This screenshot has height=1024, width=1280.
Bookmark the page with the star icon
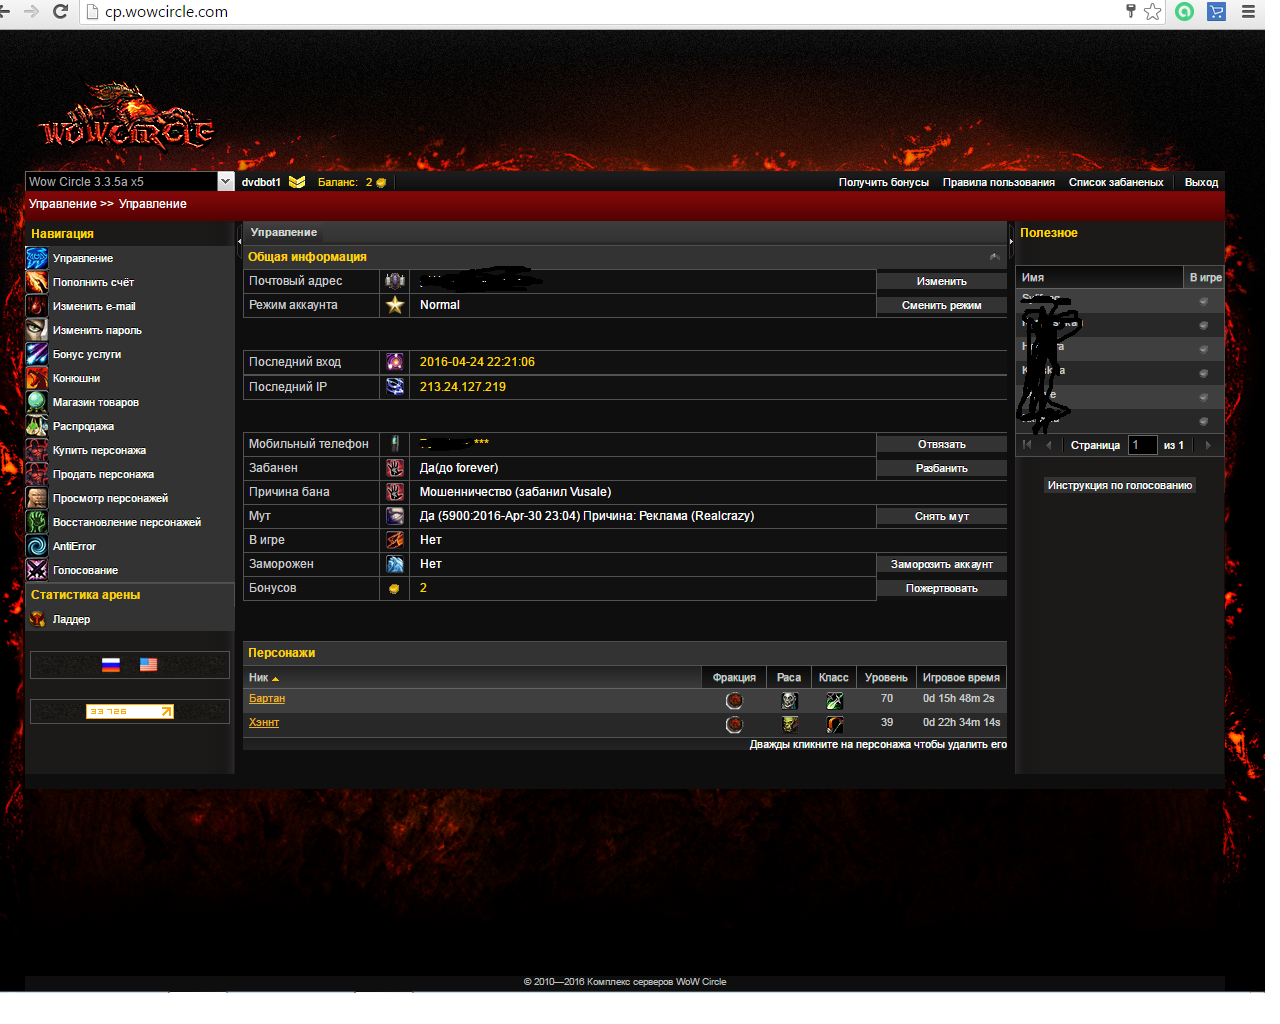click(x=1153, y=12)
